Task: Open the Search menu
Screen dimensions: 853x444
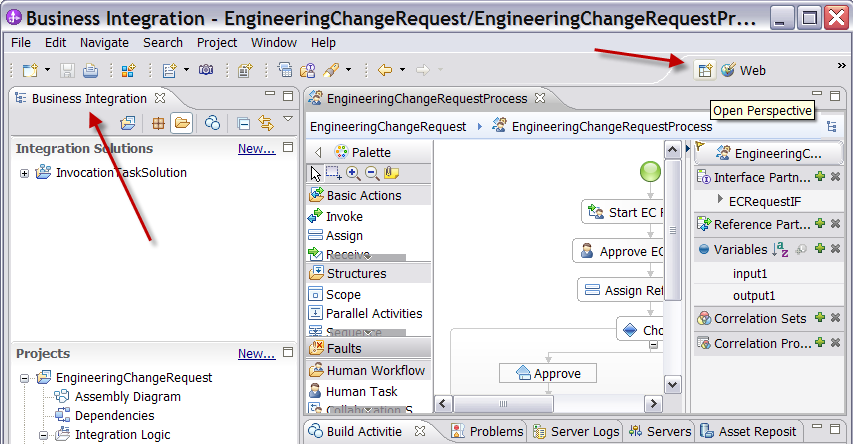Action: (163, 42)
